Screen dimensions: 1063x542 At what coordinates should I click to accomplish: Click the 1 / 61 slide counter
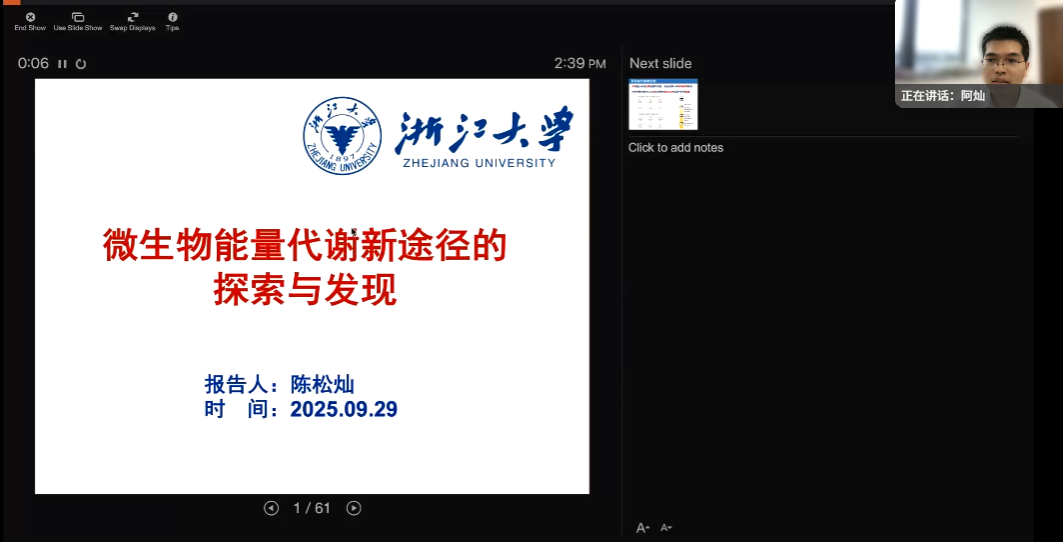tap(312, 508)
